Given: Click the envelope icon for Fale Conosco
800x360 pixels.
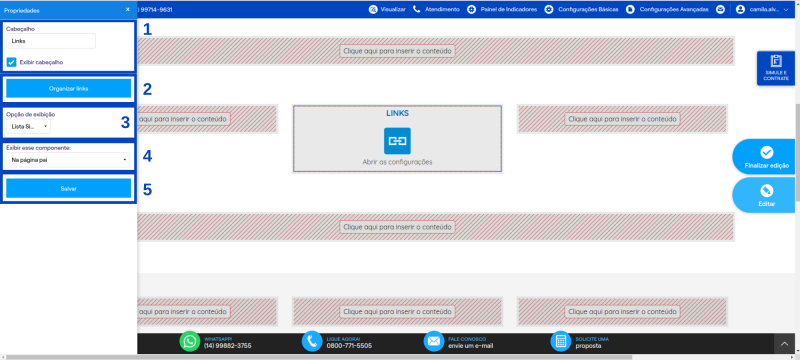Looking at the screenshot, I should click(x=434, y=341).
